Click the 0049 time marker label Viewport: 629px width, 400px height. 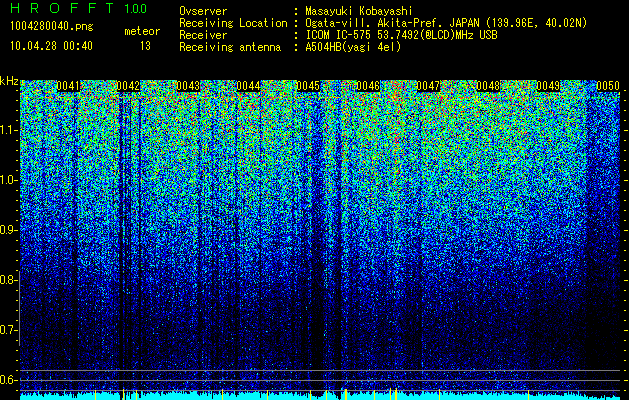(x=548, y=86)
